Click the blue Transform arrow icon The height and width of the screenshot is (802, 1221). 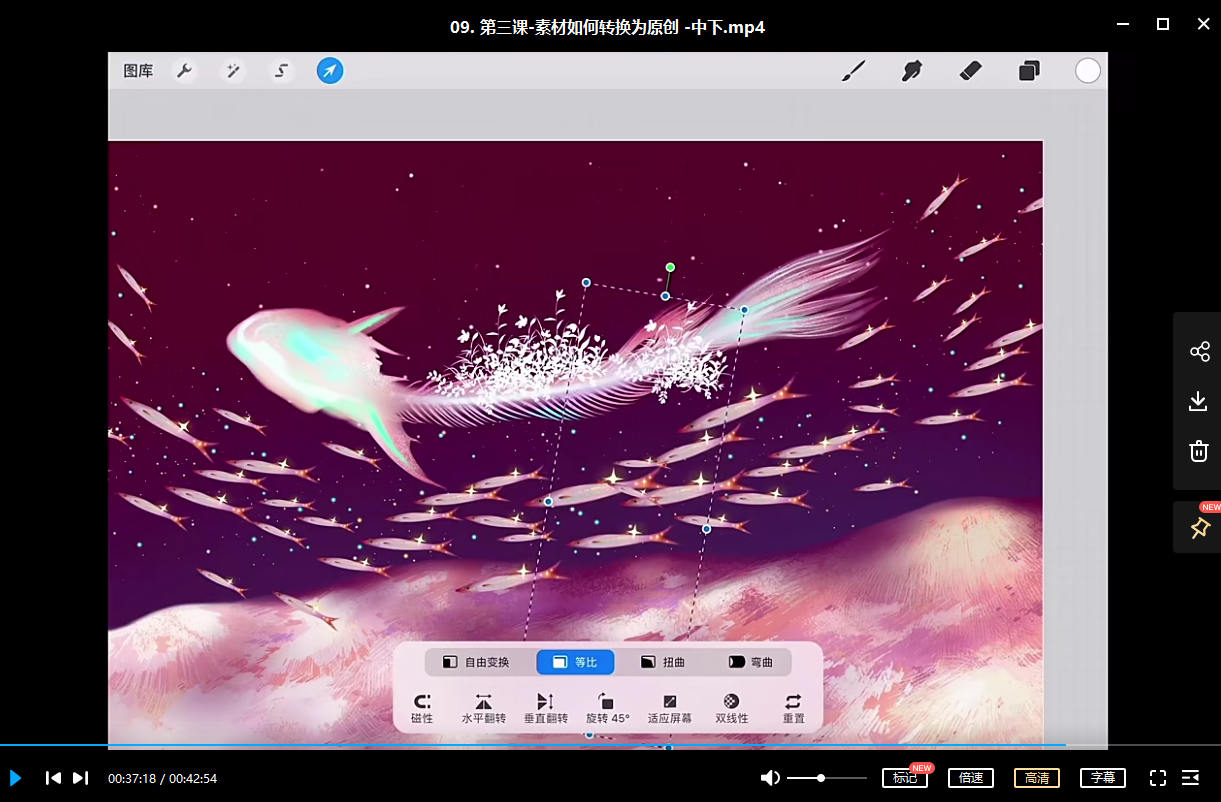pos(330,71)
